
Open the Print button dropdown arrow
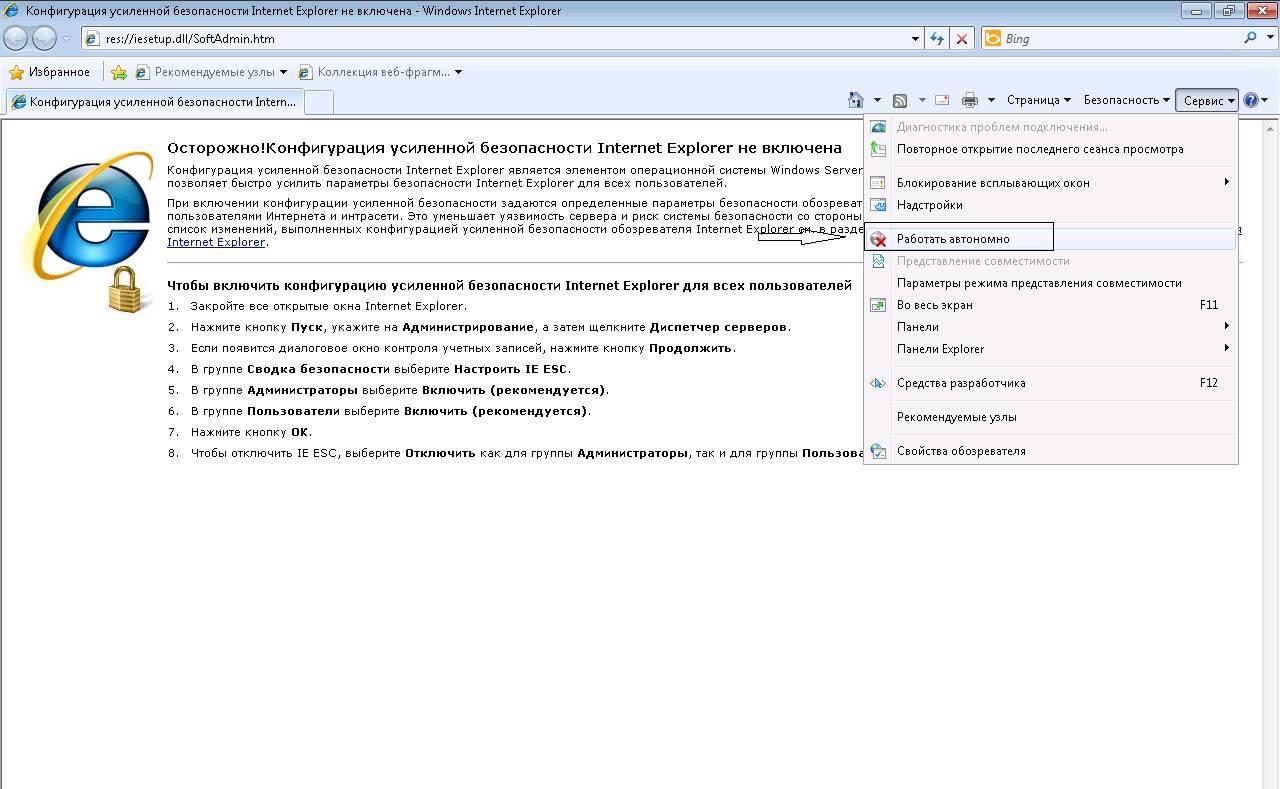pyautogui.click(x=991, y=100)
